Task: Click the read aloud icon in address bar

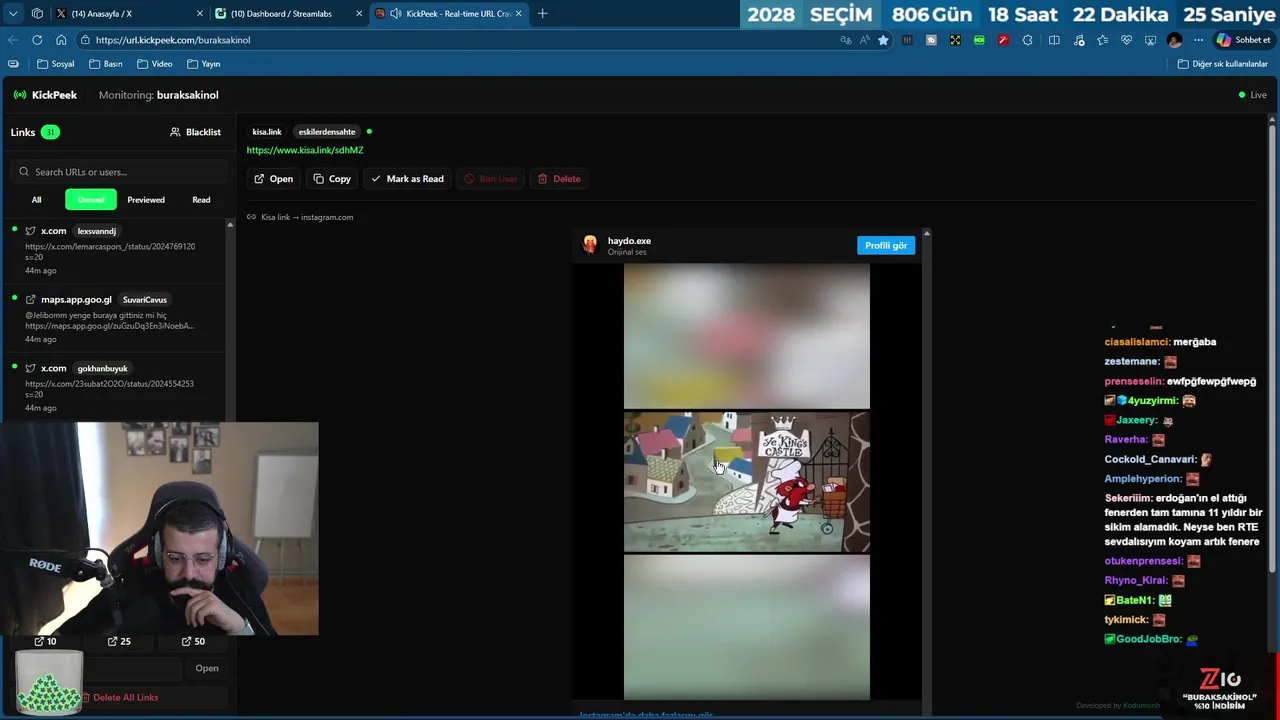Action: click(865, 40)
